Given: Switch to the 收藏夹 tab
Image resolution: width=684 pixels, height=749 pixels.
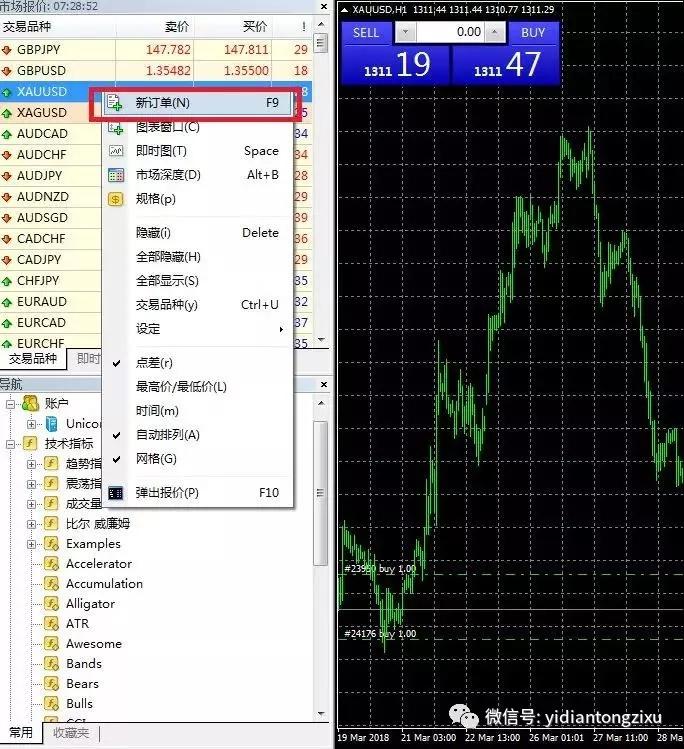Looking at the screenshot, I should click(x=71, y=734).
